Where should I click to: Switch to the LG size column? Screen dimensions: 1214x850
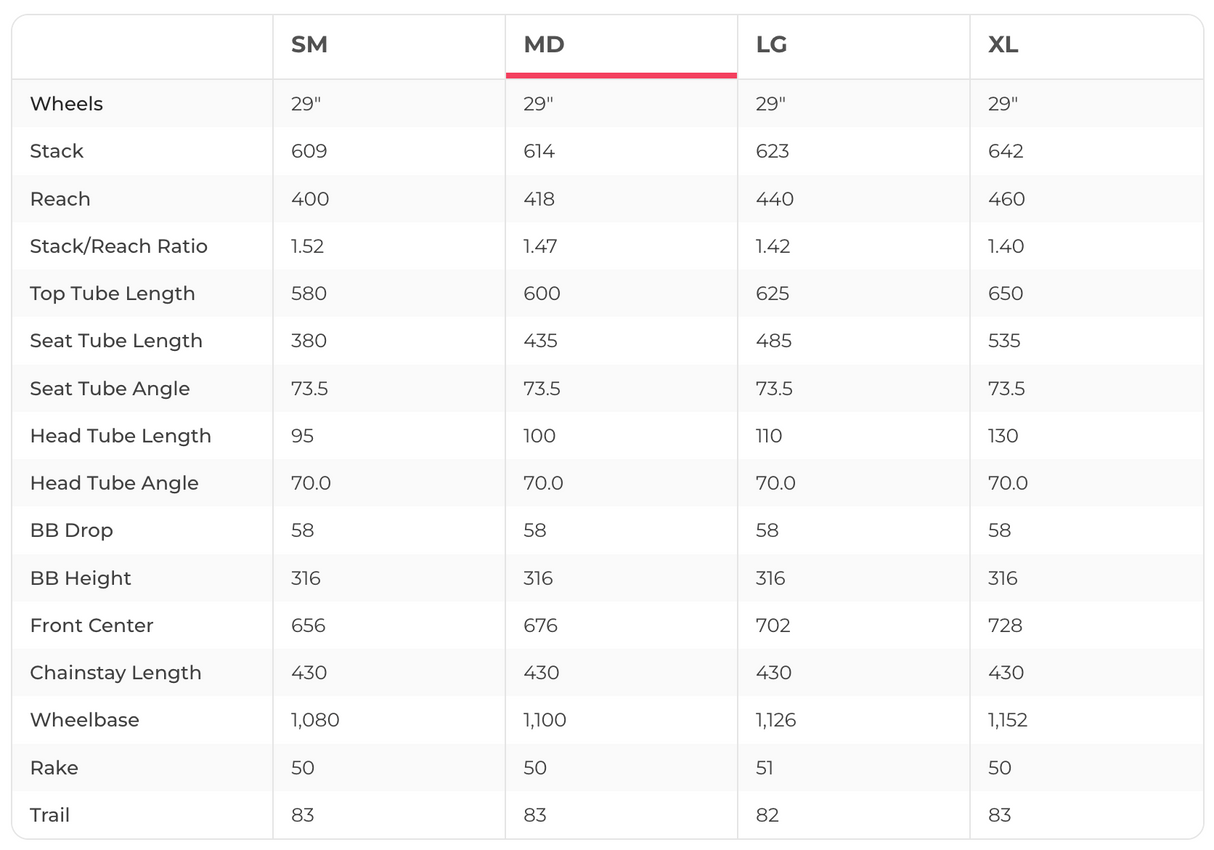point(772,46)
